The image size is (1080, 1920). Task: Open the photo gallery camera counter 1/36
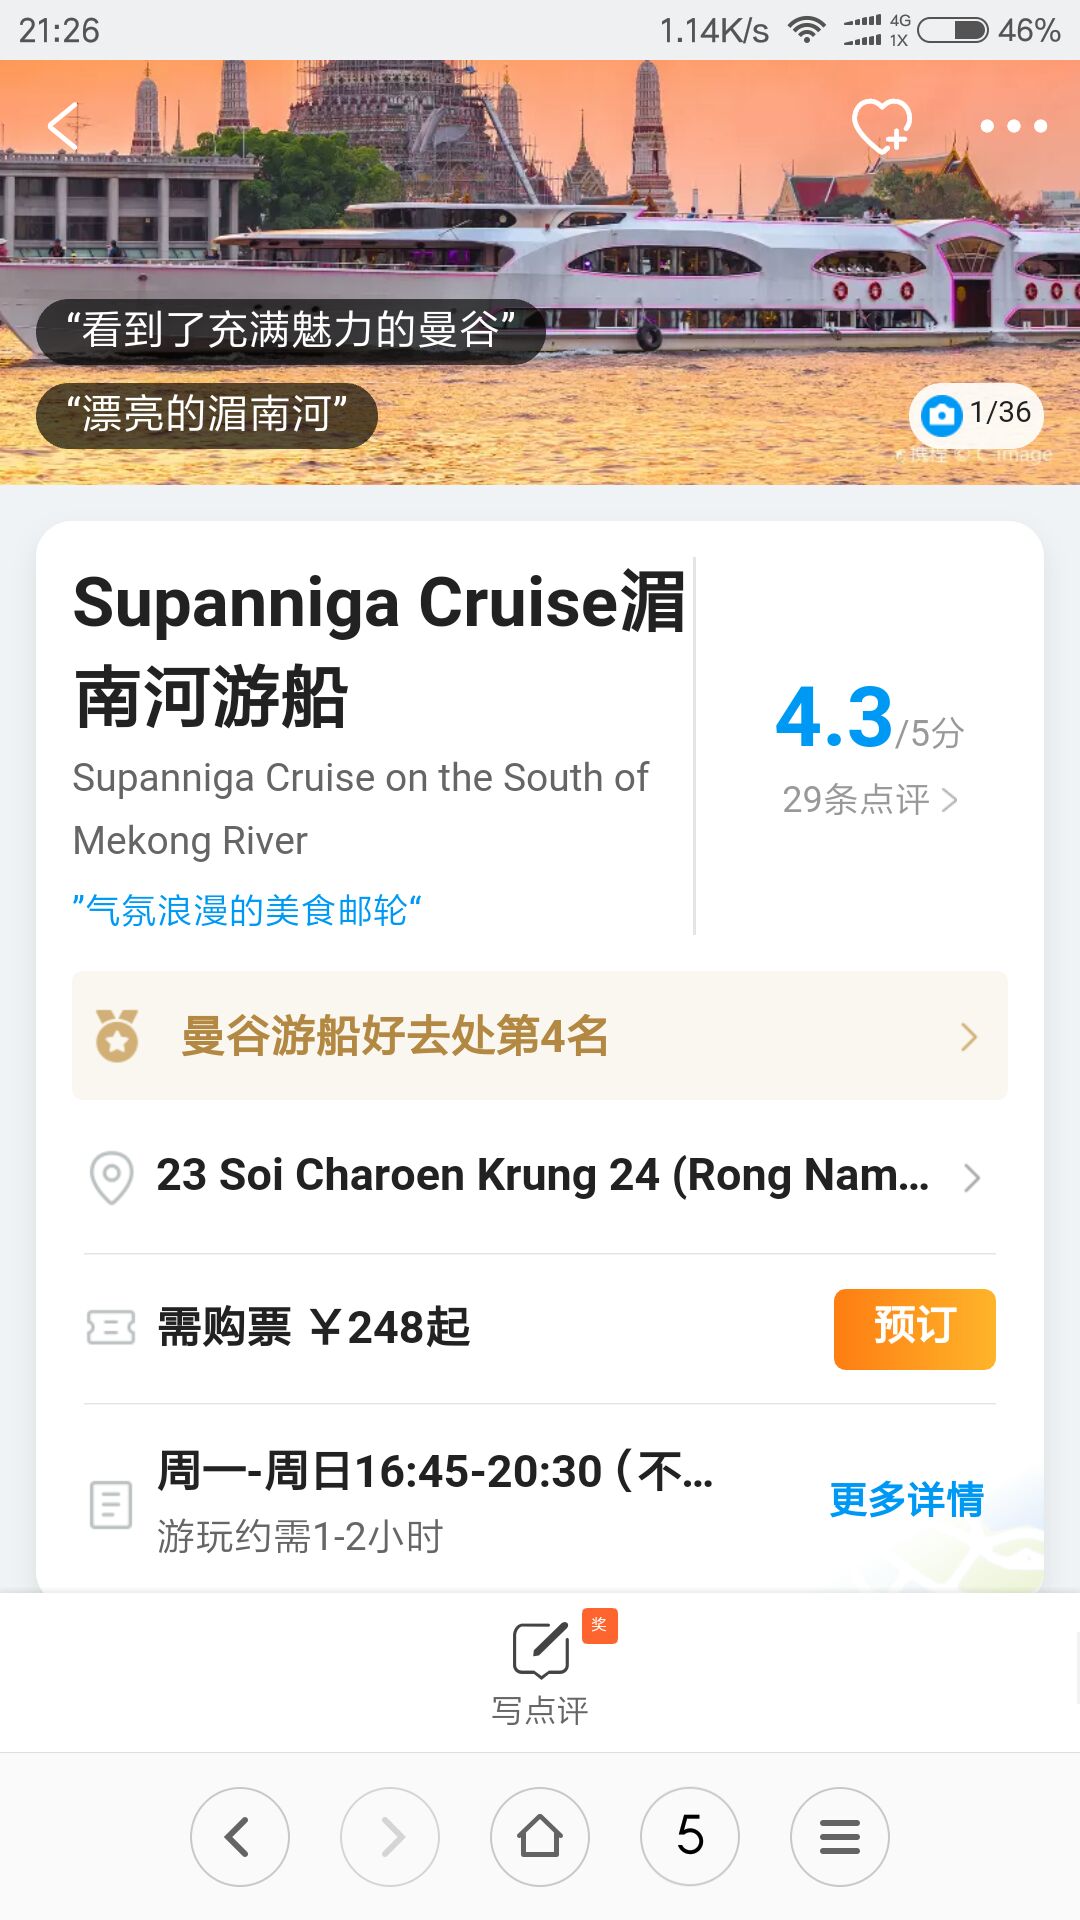pos(976,414)
